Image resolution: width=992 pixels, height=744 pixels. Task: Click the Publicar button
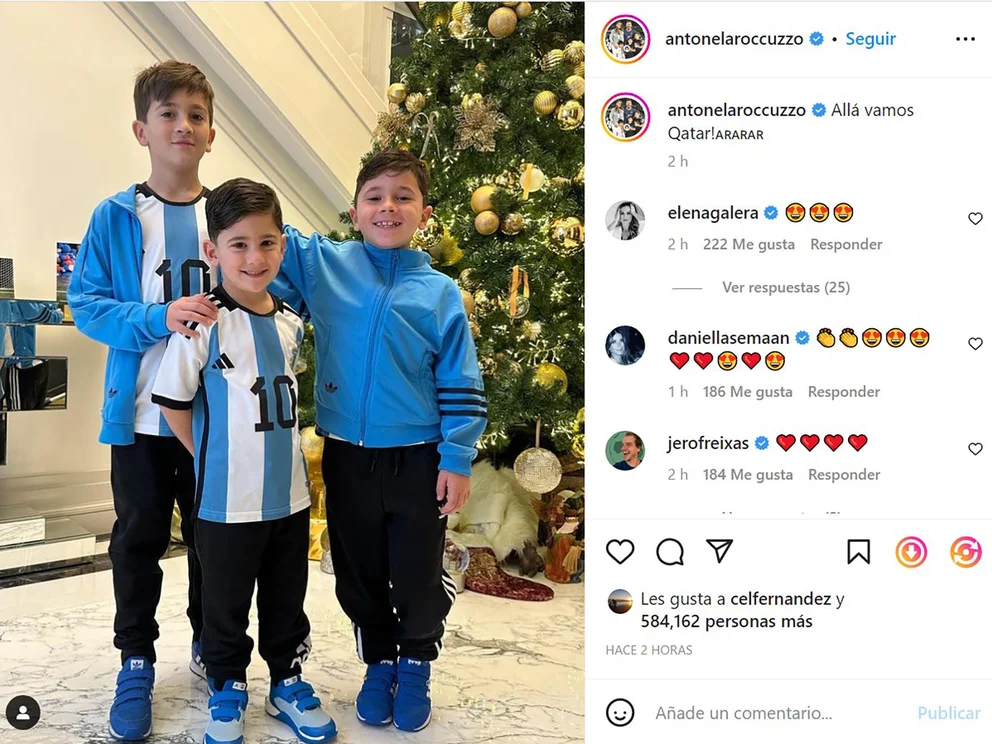click(x=948, y=714)
